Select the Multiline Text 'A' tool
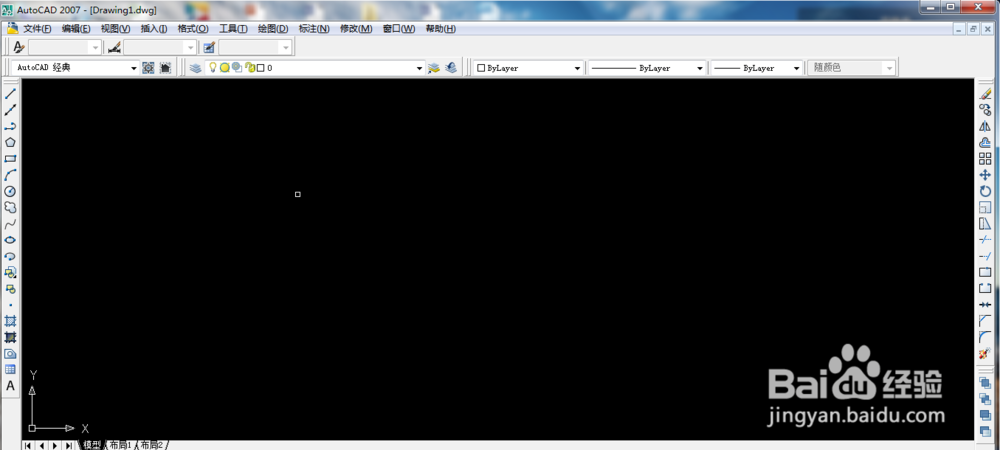This screenshot has width=1000, height=450. [10, 386]
